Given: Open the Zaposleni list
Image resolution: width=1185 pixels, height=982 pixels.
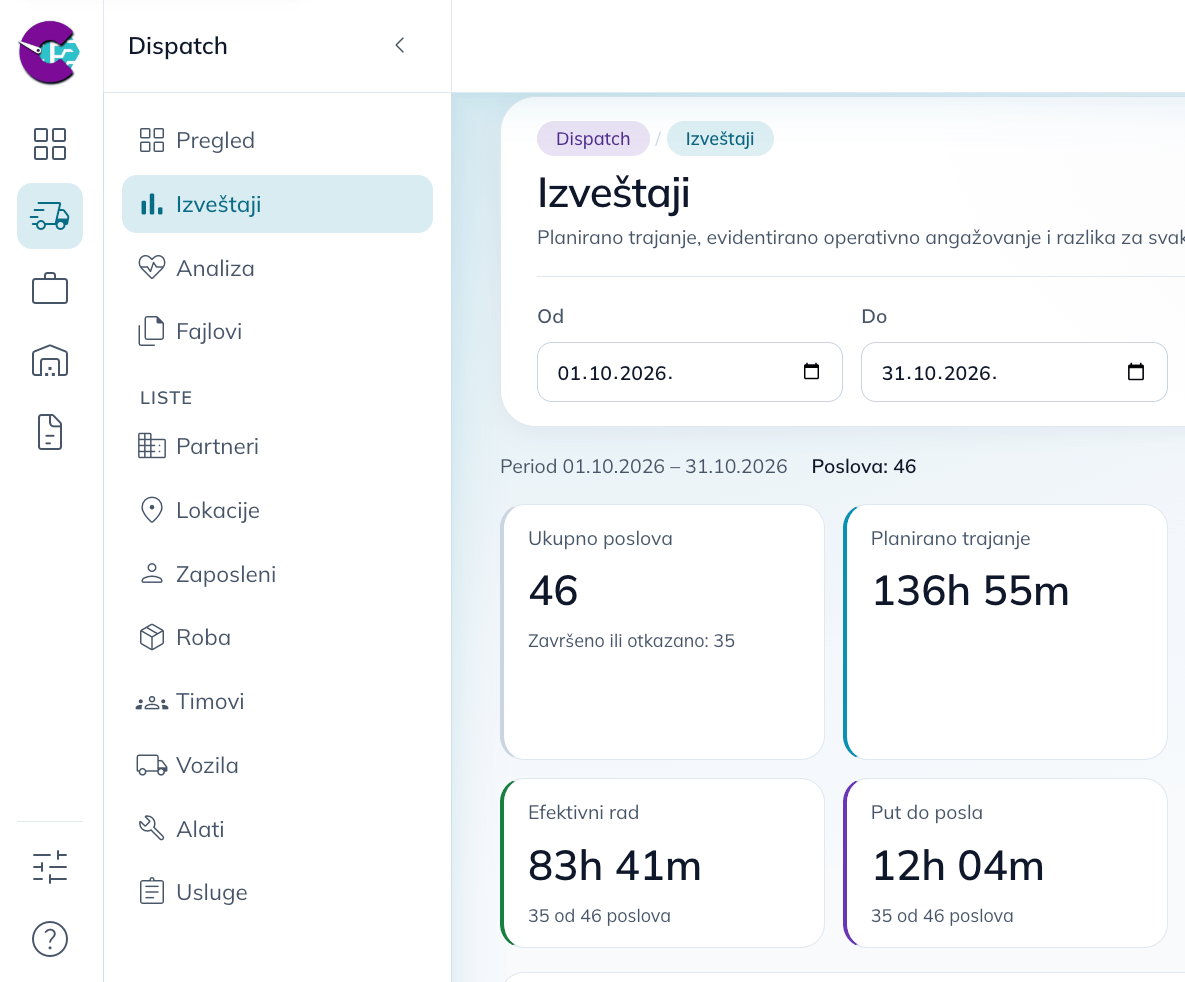Looking at the screenshot, I should 277,574.
